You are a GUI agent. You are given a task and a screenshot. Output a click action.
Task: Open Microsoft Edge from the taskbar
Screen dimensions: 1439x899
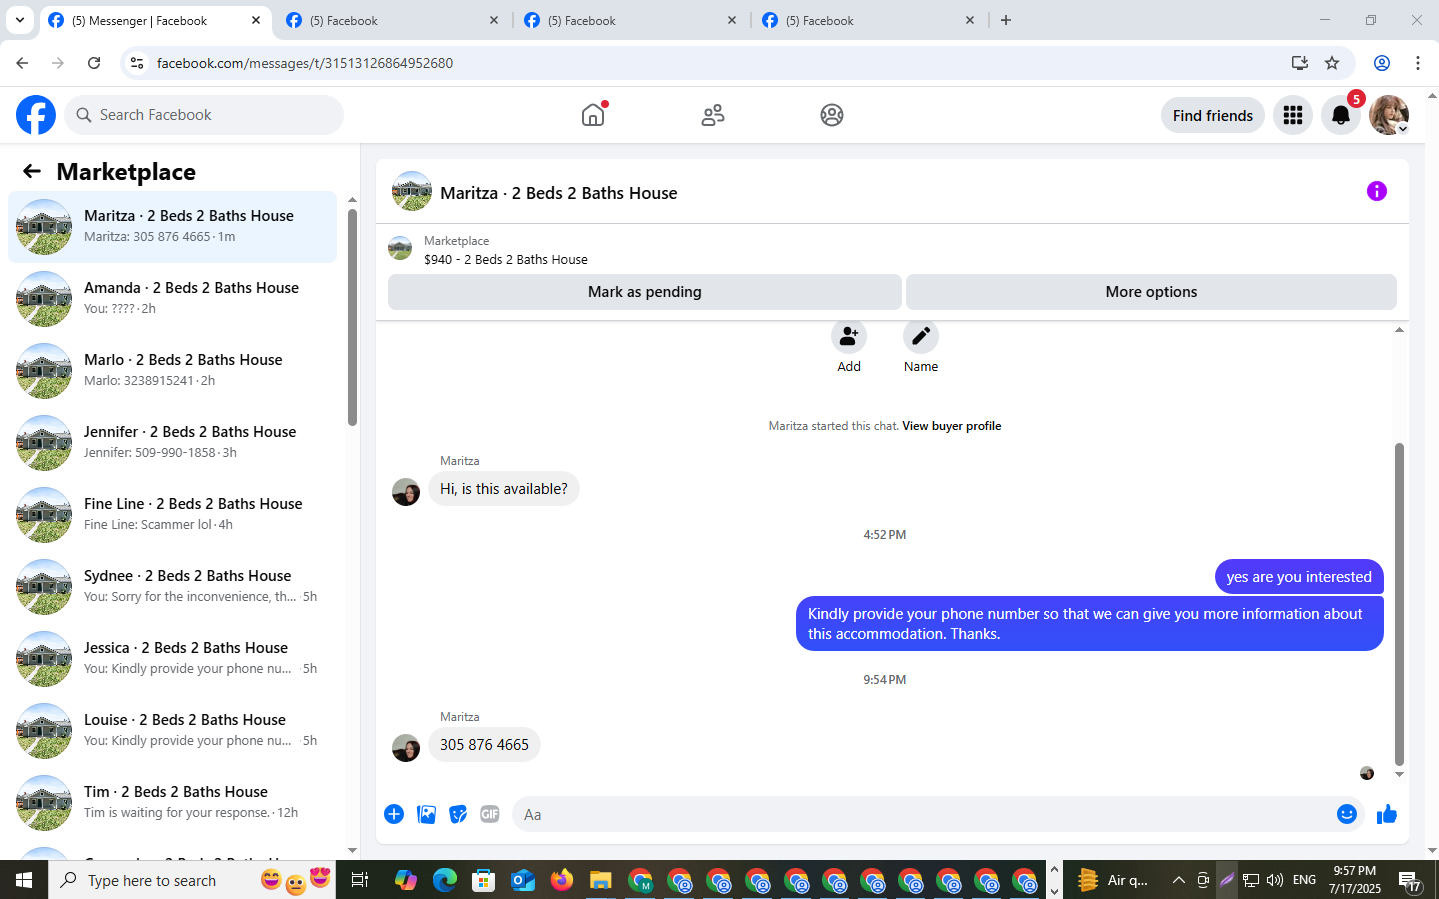(x=445, y=880)
